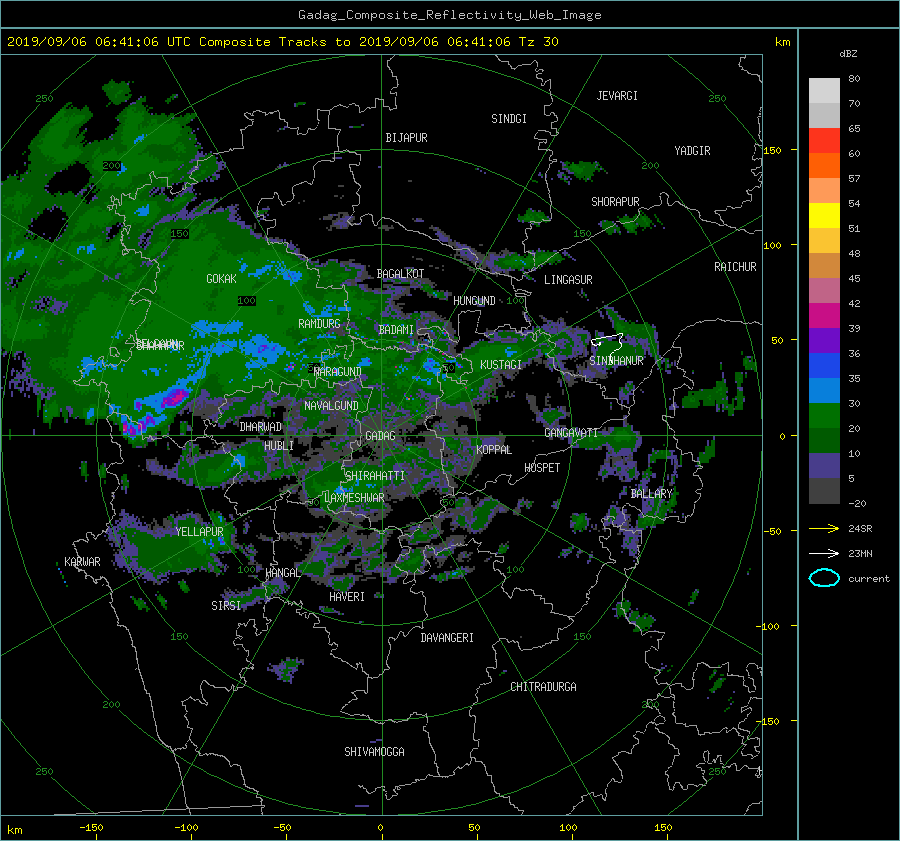Click the DAVANGERI city label
Image resolution: width=900 pixels, height=841 pixels.
[x=447, y=638]
